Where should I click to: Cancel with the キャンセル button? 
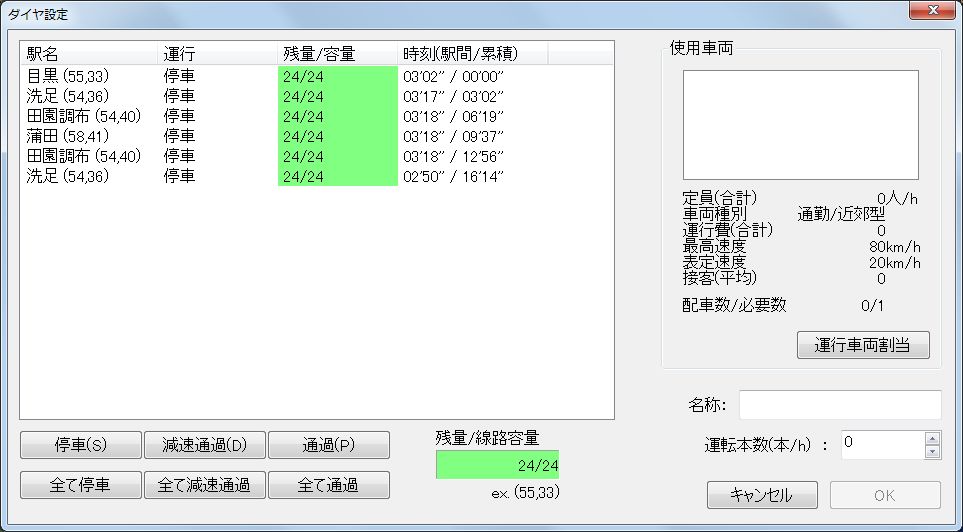pyautogui.click(x=762, y=495)
